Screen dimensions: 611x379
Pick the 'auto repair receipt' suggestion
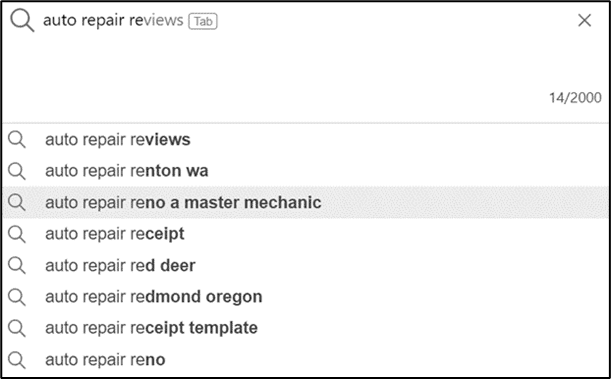306,234
